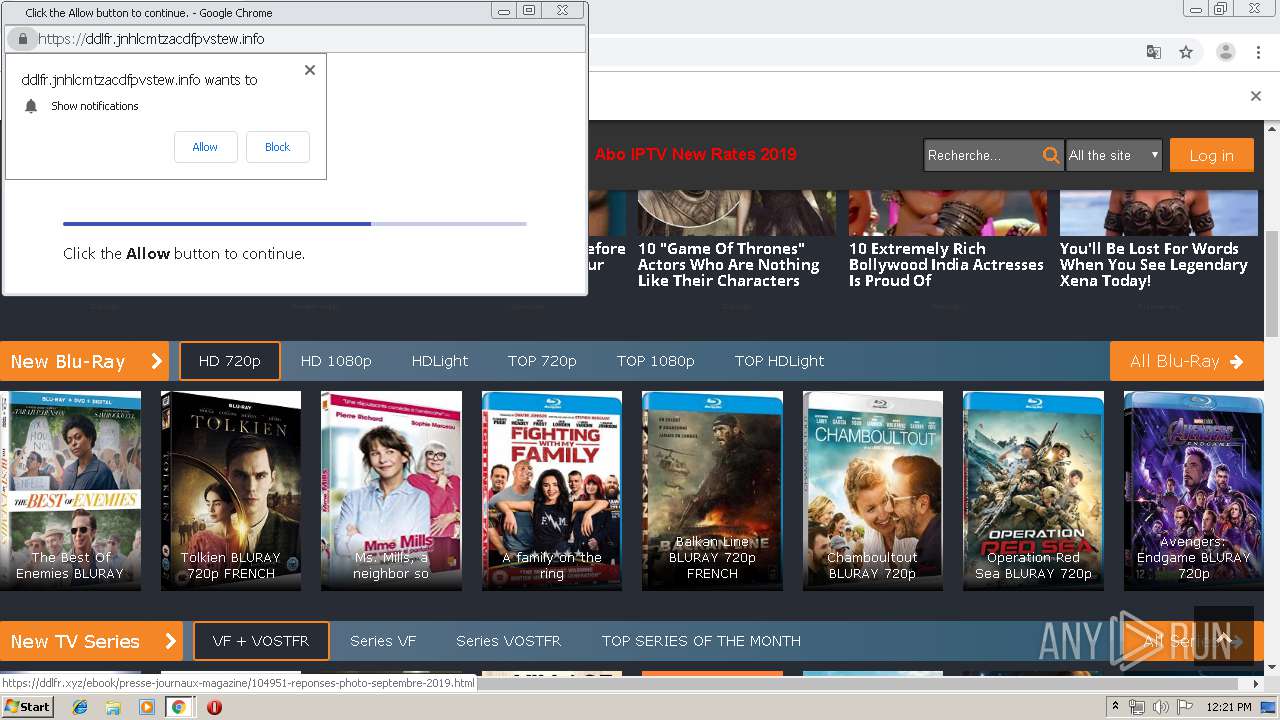This screenshot has height=720, width=1280.
Task: Click the Google Translate icon in Chrome
Action: click(x=1154, y=52)
